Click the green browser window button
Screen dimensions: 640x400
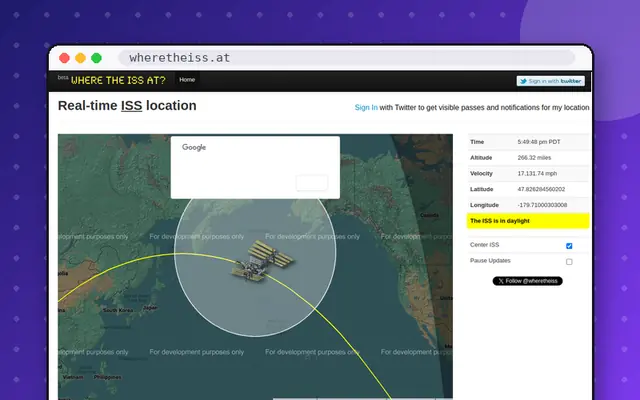click(96, 58)
